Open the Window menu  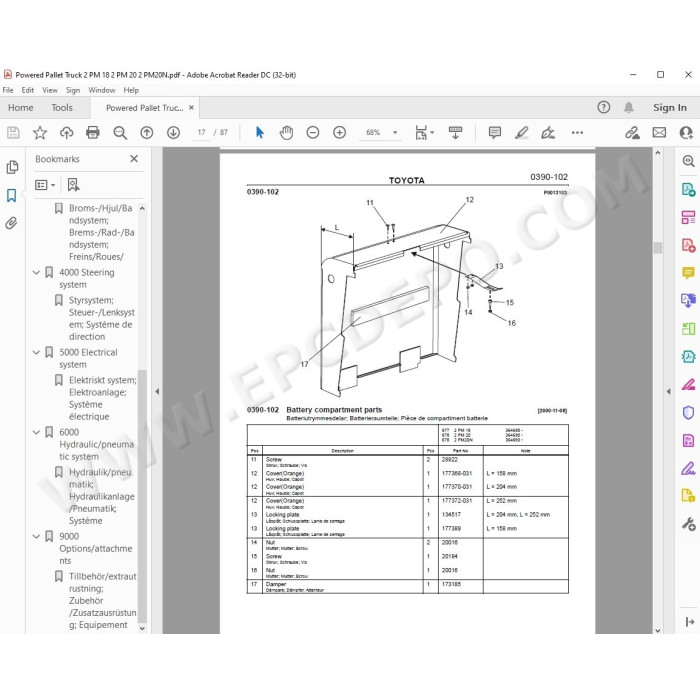click(x=102, y=90)
